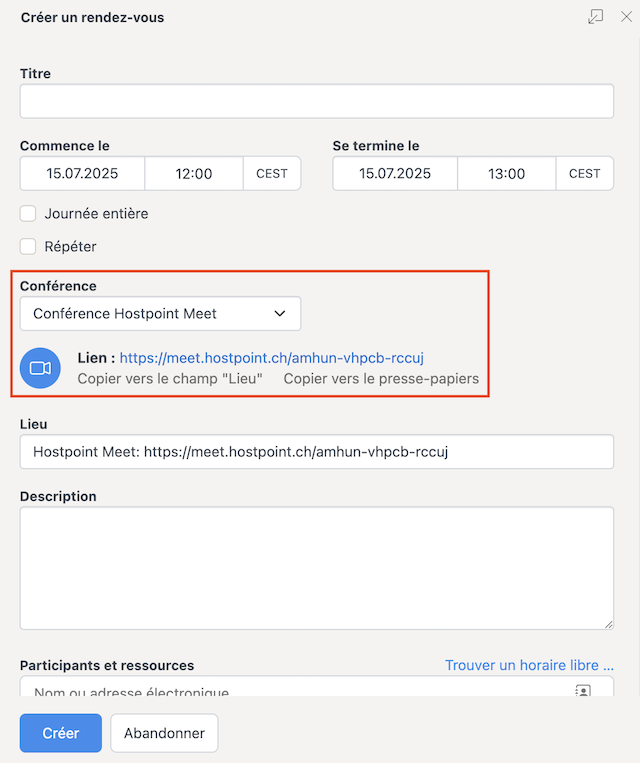The width and height of the screenshot is (640, 763).
Task: Grab the Description resize handle corner
Action: click(608, 624)
